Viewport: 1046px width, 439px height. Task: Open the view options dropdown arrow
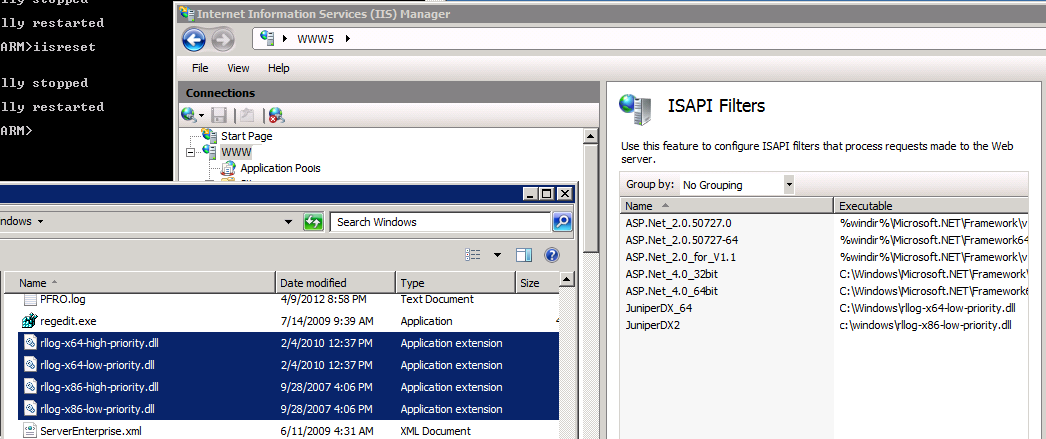pyautogui.click(x=497, y=255)
